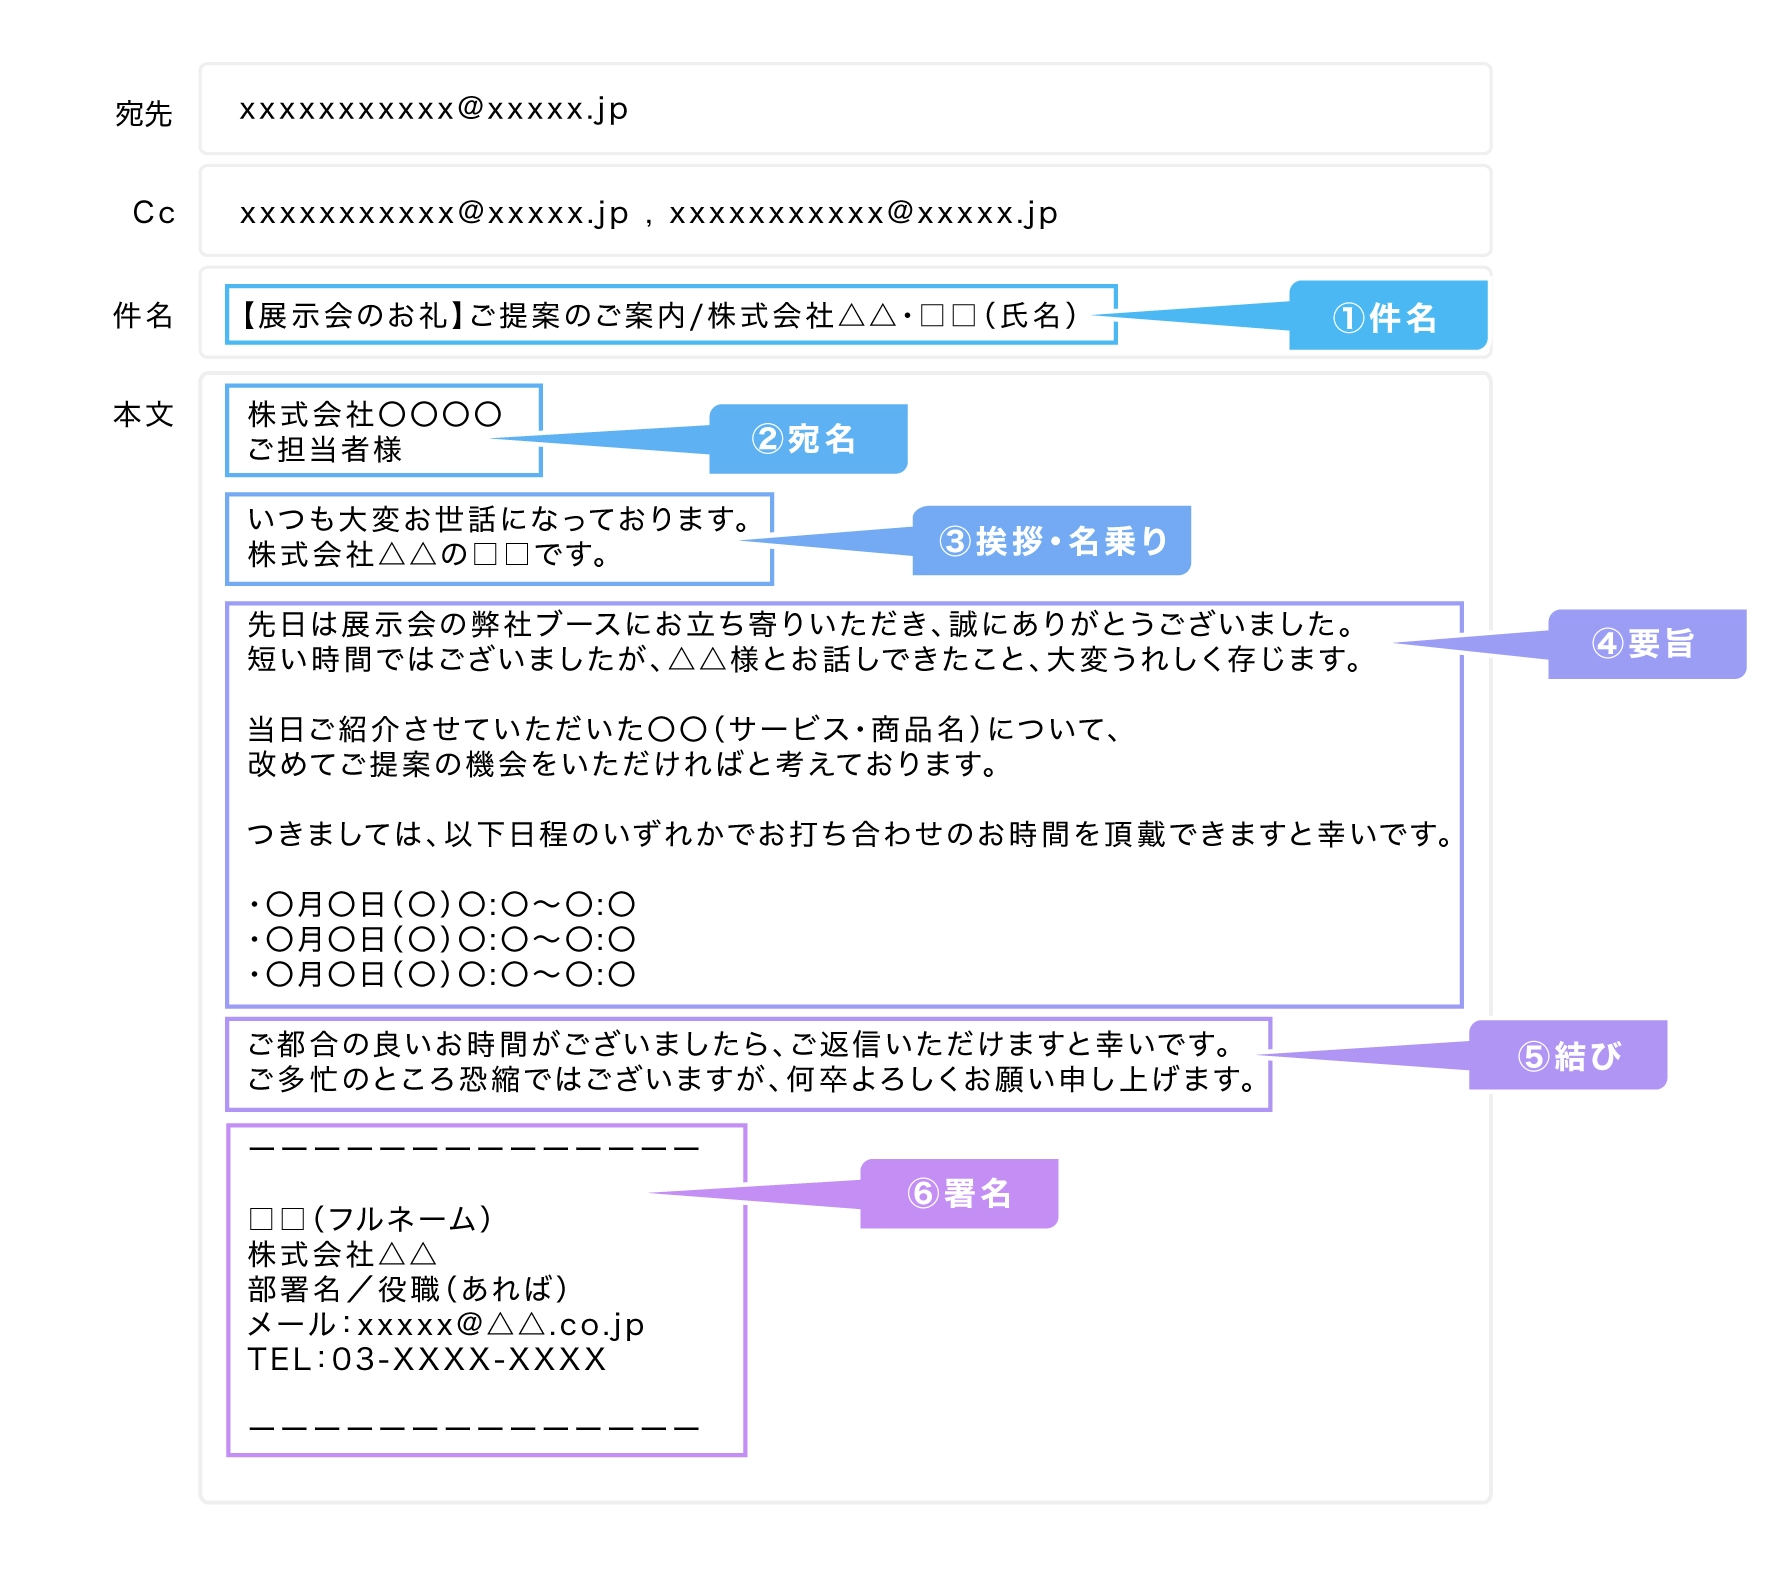The image size is (1771, 1584).
Task: Click the greeting line いつも大変お世話になっております
Action: click(500, 519)
